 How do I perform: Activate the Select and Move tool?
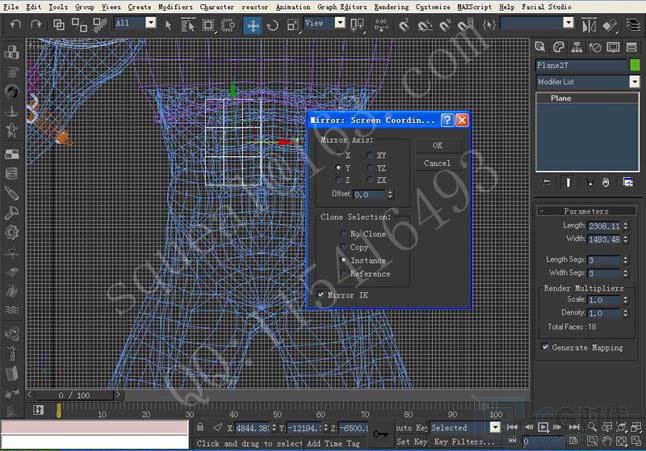[253, 25]
